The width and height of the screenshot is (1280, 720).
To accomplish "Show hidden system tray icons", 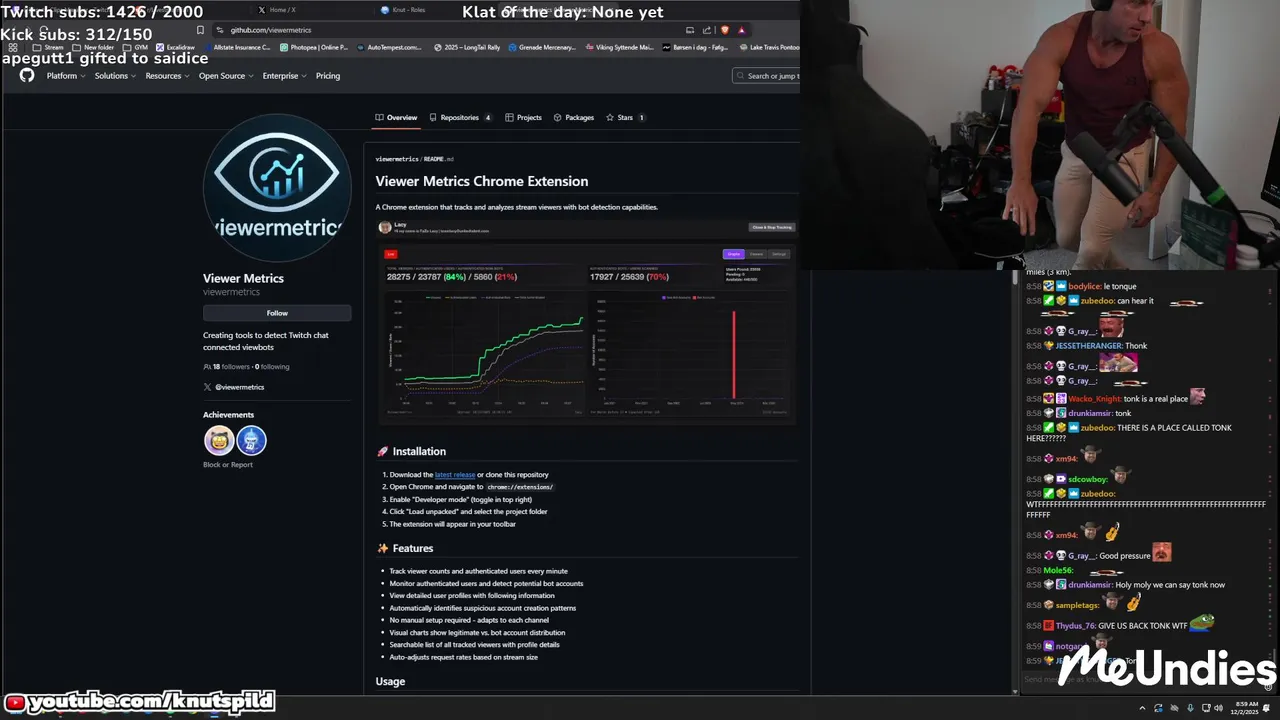I will (1142, 708).
